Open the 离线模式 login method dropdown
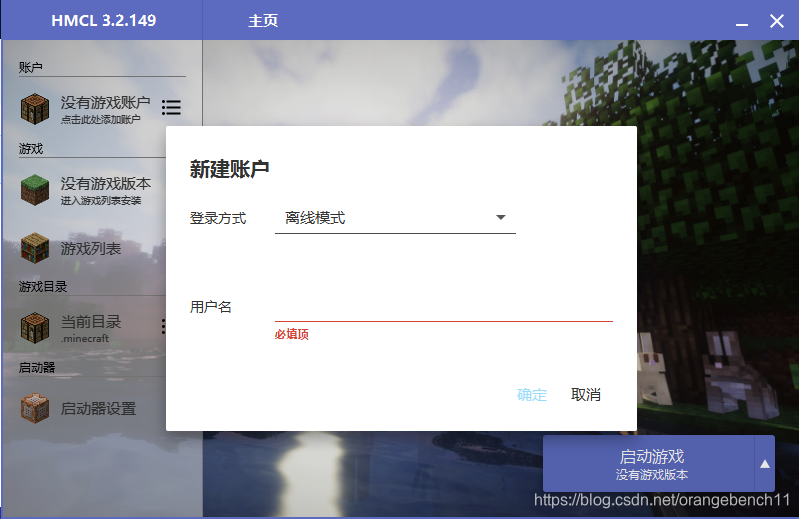 click(395, 218)
